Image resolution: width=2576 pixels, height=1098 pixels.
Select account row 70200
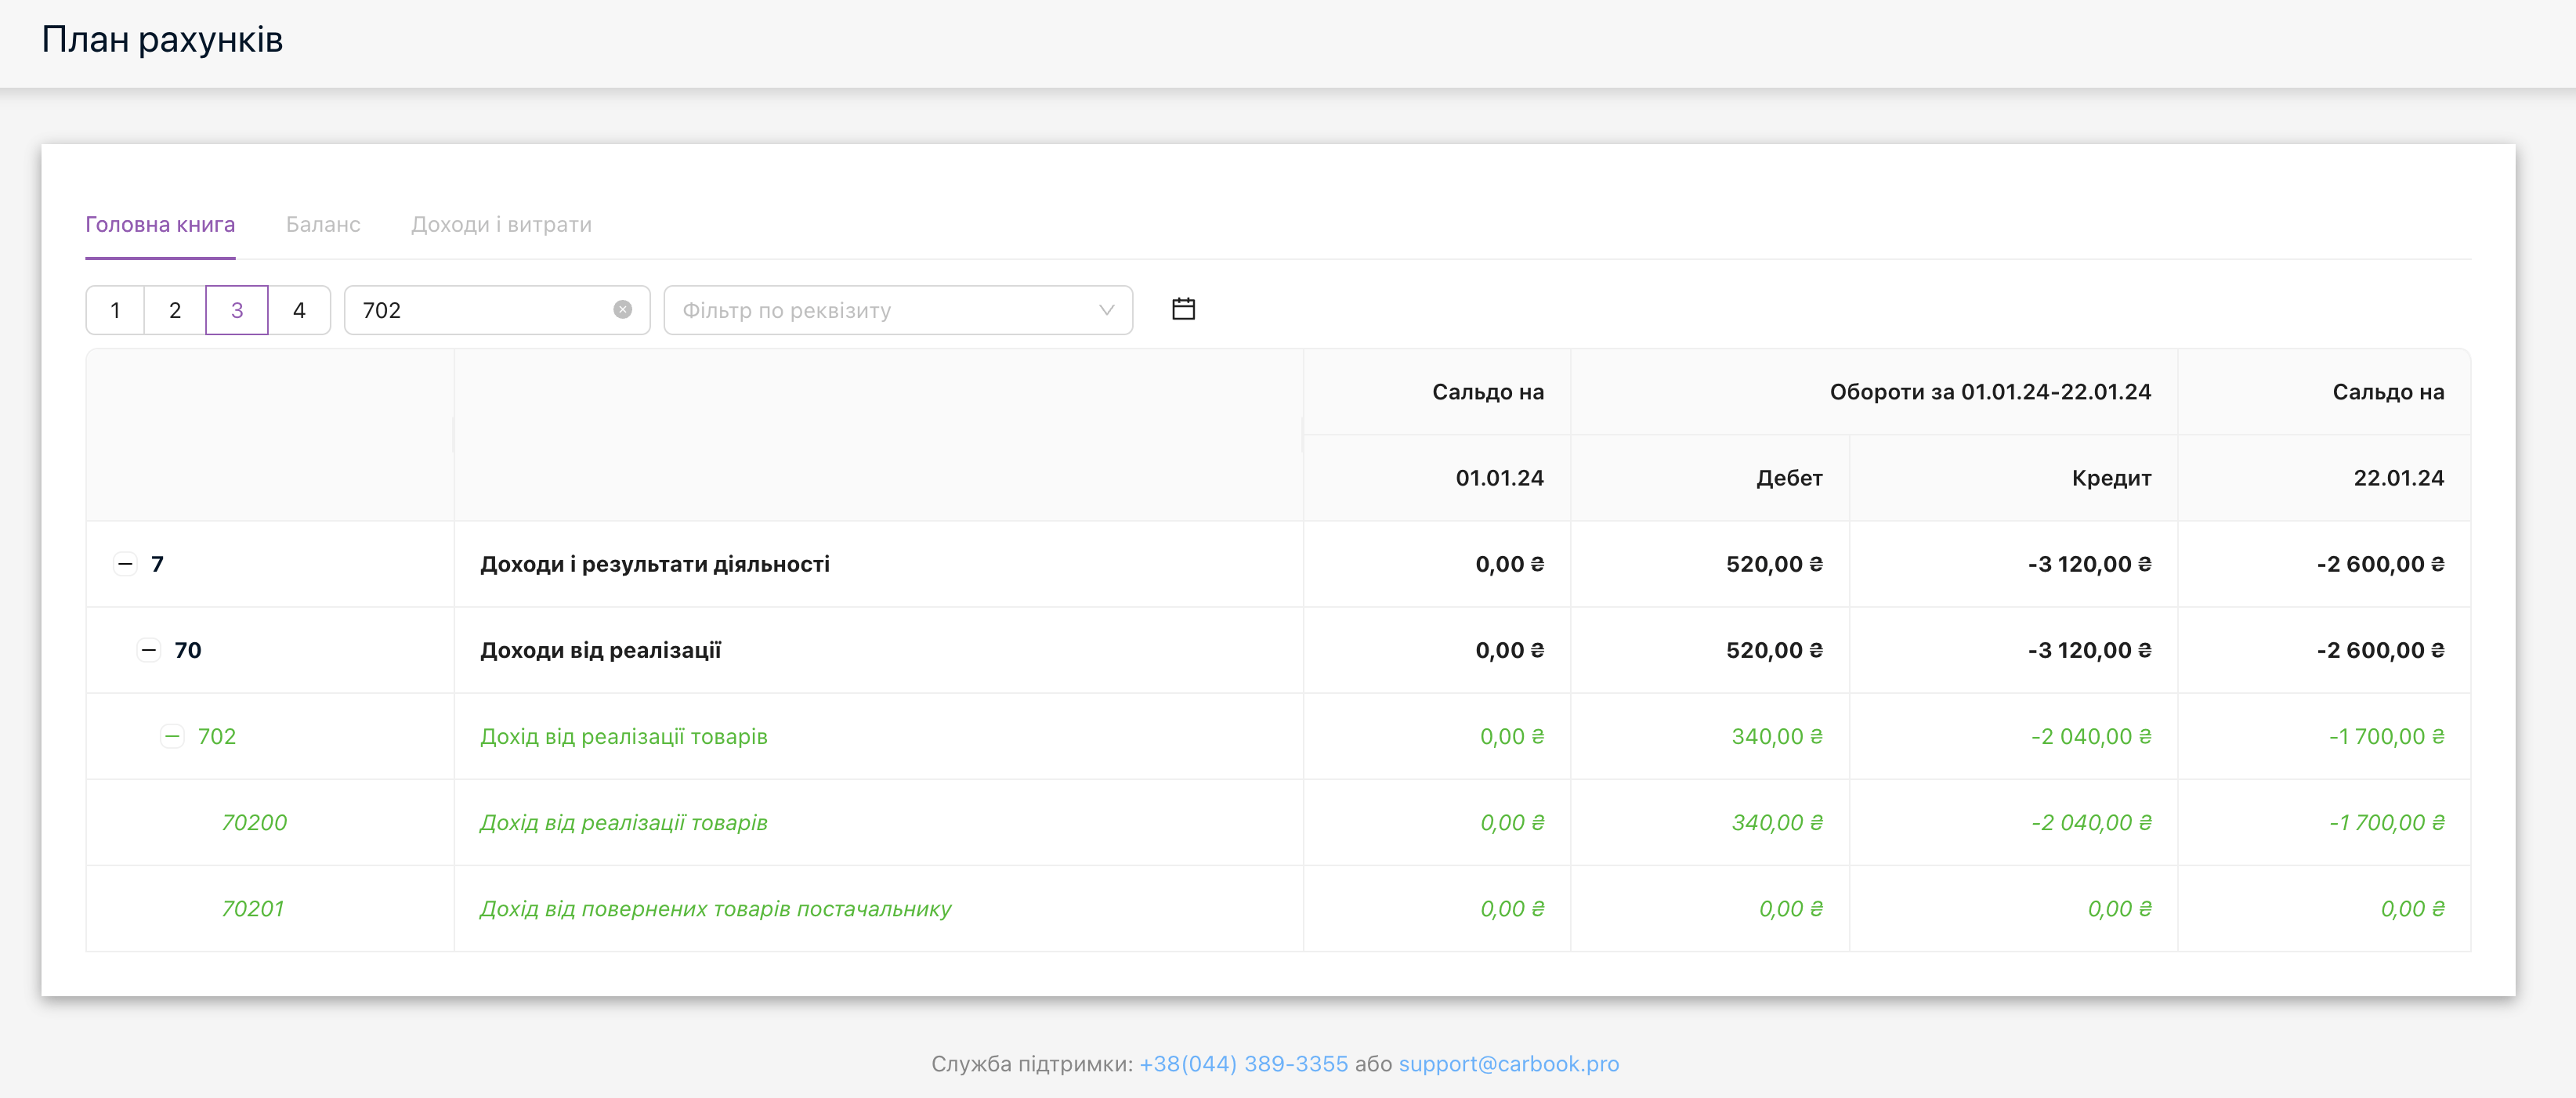pyautogui.click(x=254, y=823)
